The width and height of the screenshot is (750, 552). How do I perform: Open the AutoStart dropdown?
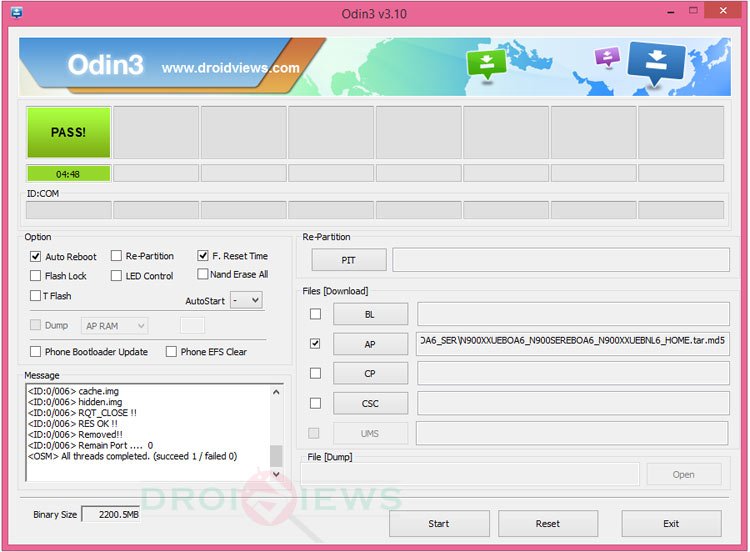click(x=246, y=300)
